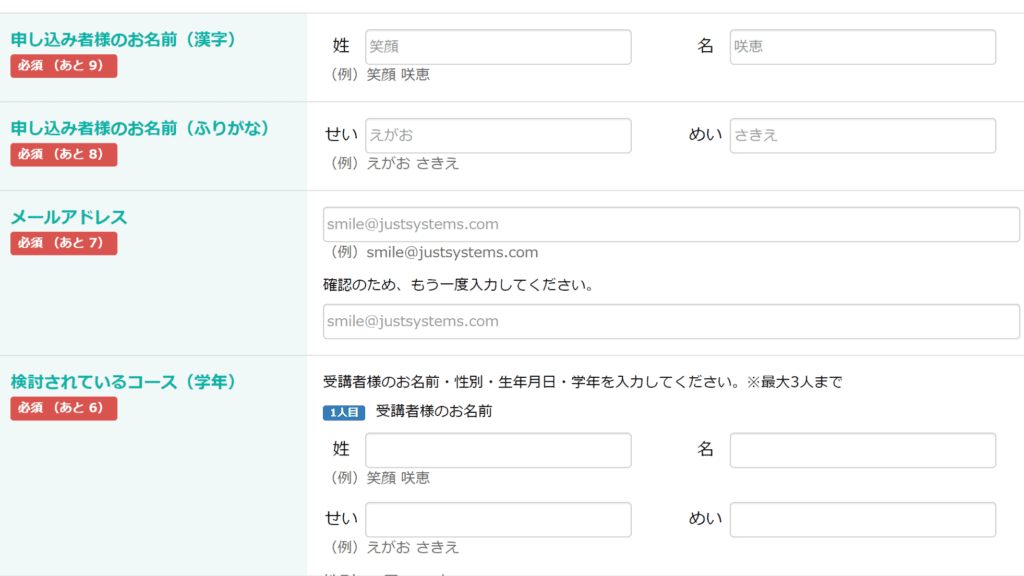Select the empty 名 field for 1人目 student
The height and width of the screenshot is (576, 1024).
point(862,450)
